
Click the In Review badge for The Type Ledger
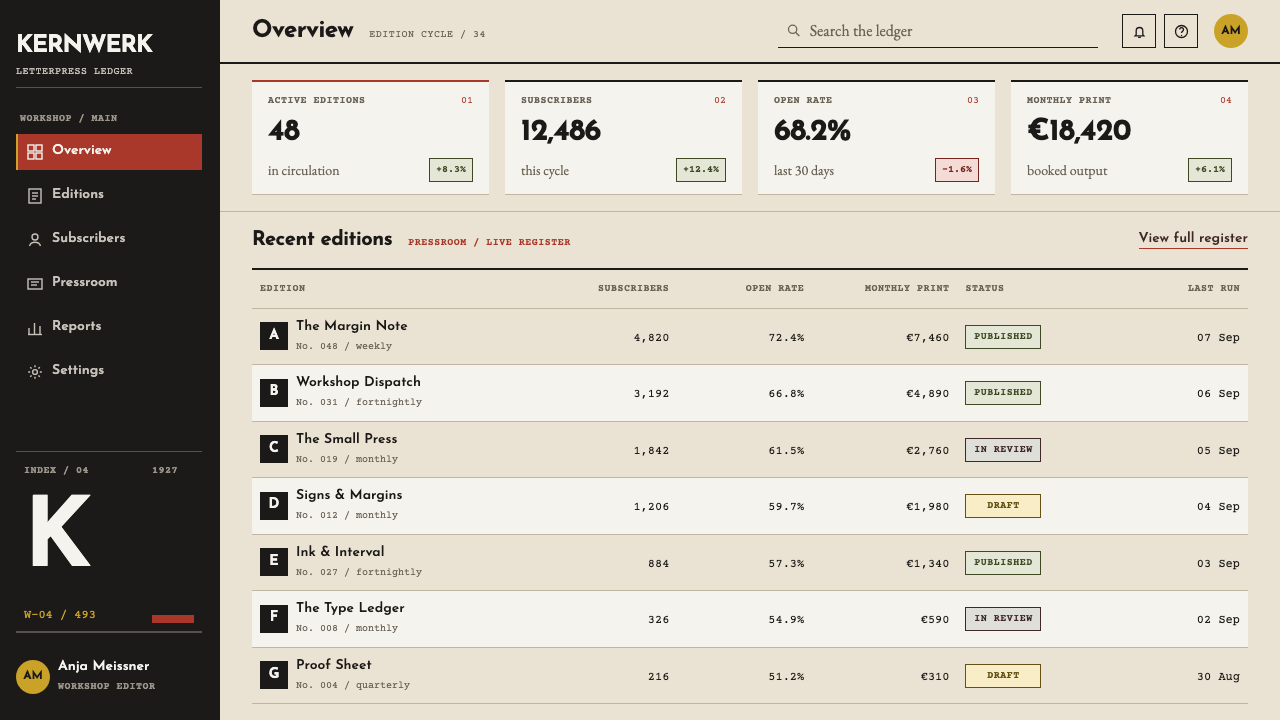[x=1003, y=619]
